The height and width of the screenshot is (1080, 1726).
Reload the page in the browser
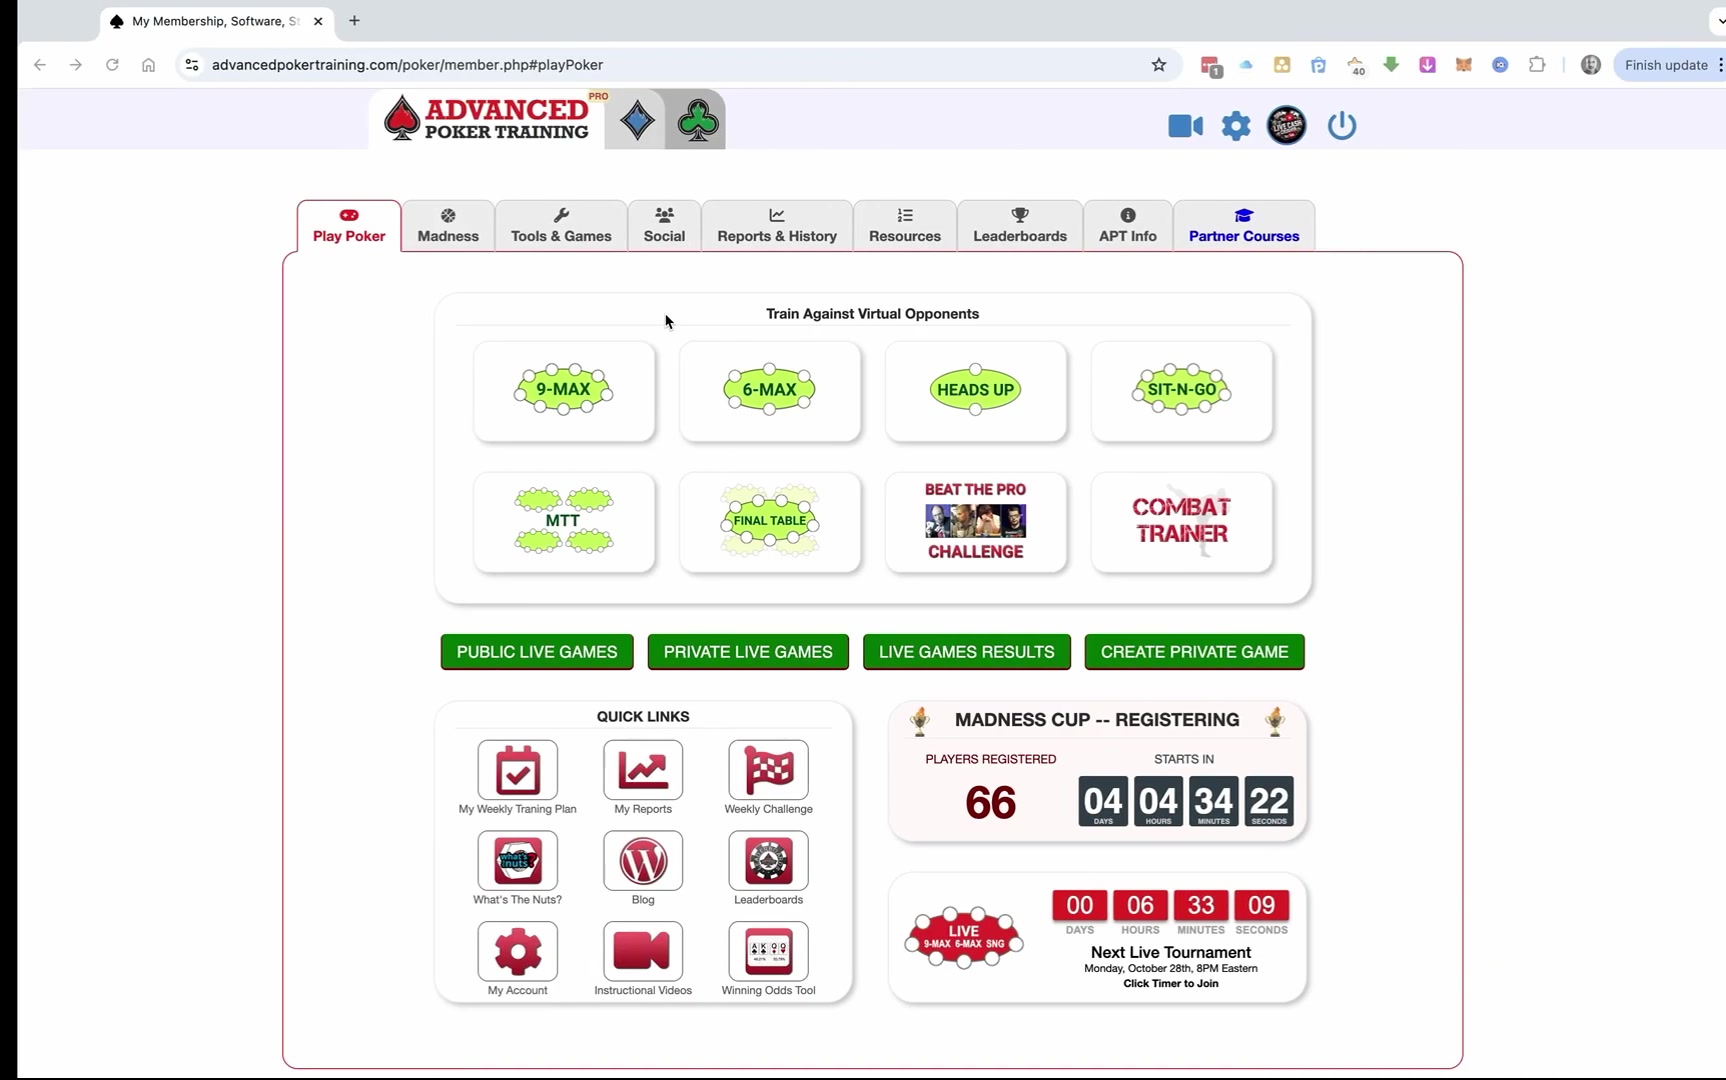click(112, 65)
